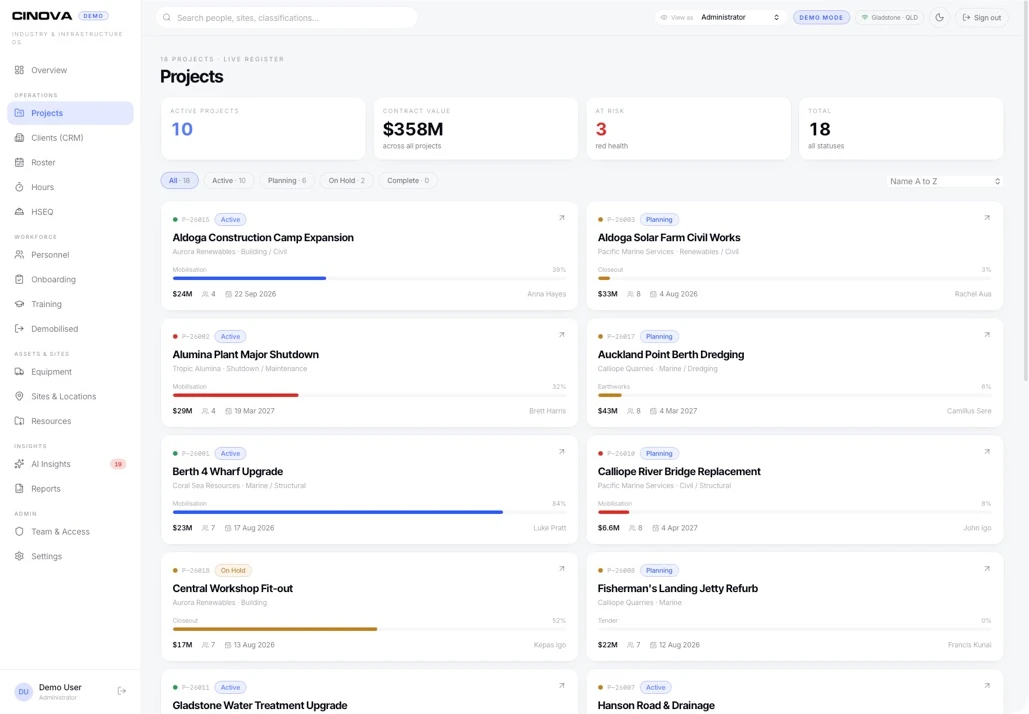Viewport: 1029px width, 714px height.
Task: Click the At Risk 3 card
Action: coord(688,129)
